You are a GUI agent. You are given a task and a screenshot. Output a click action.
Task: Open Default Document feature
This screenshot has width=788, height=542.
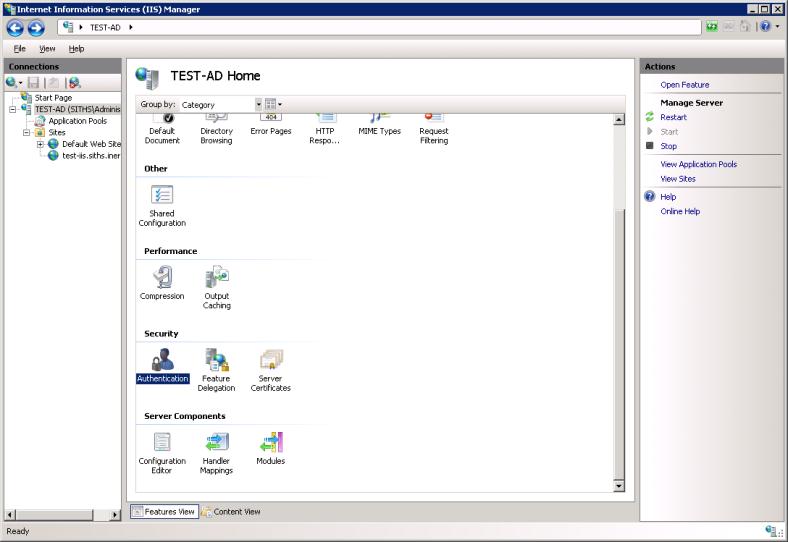pos(162,130)
